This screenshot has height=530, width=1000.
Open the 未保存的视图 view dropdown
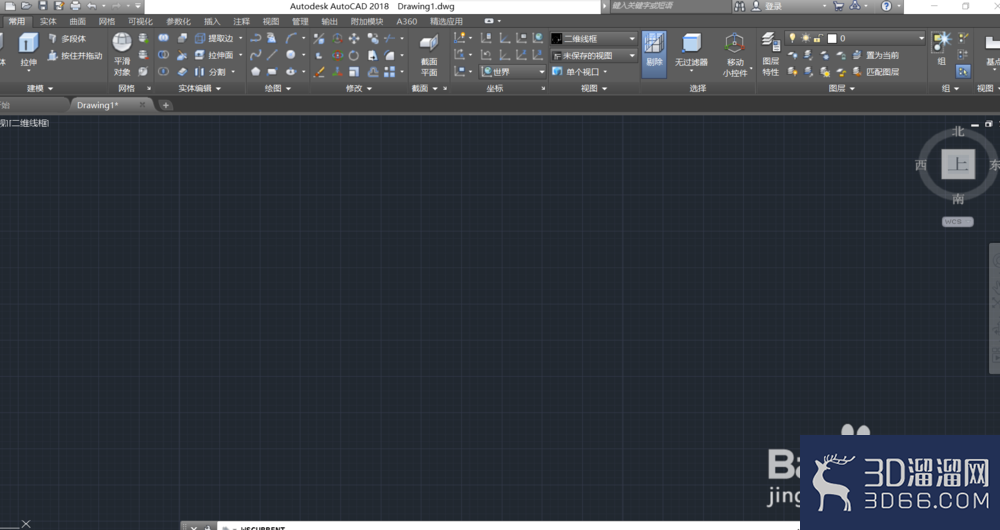click(x=594, y=55)
